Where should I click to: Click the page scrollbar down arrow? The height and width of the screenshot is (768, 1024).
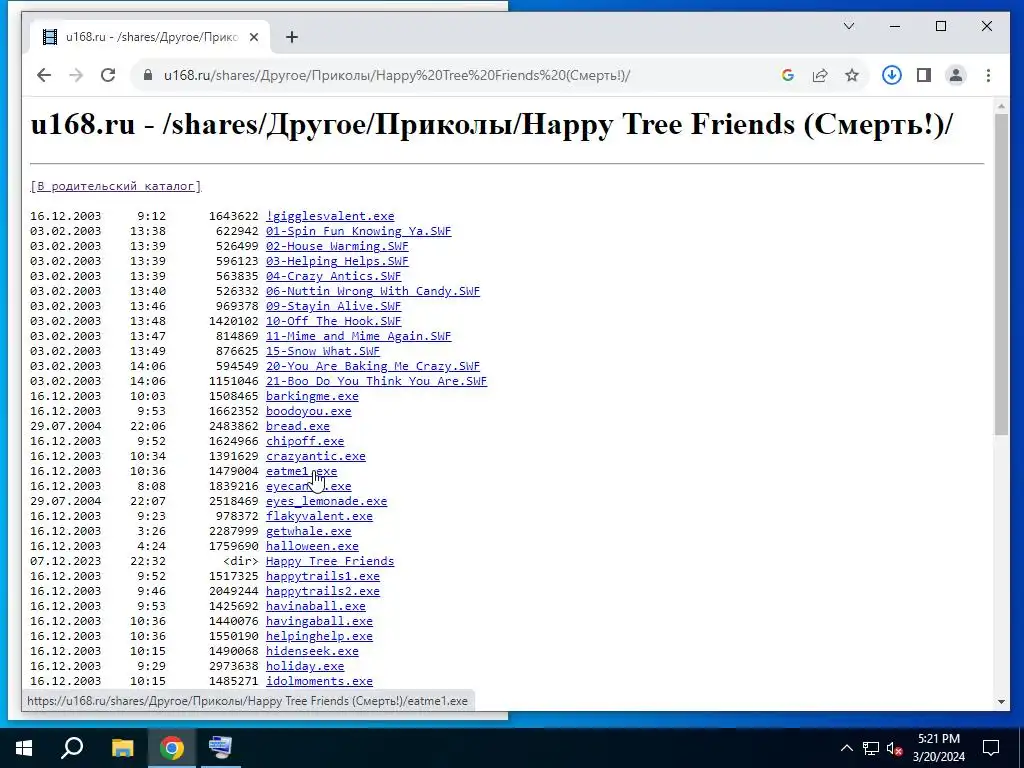tap(1001, 702)
